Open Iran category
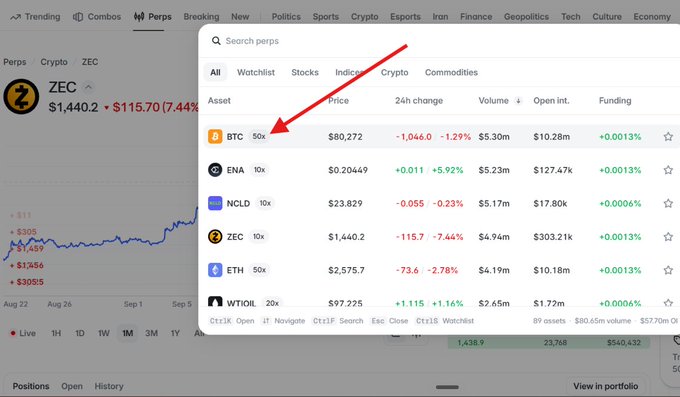The image size is (680, 397). [440, 17]
